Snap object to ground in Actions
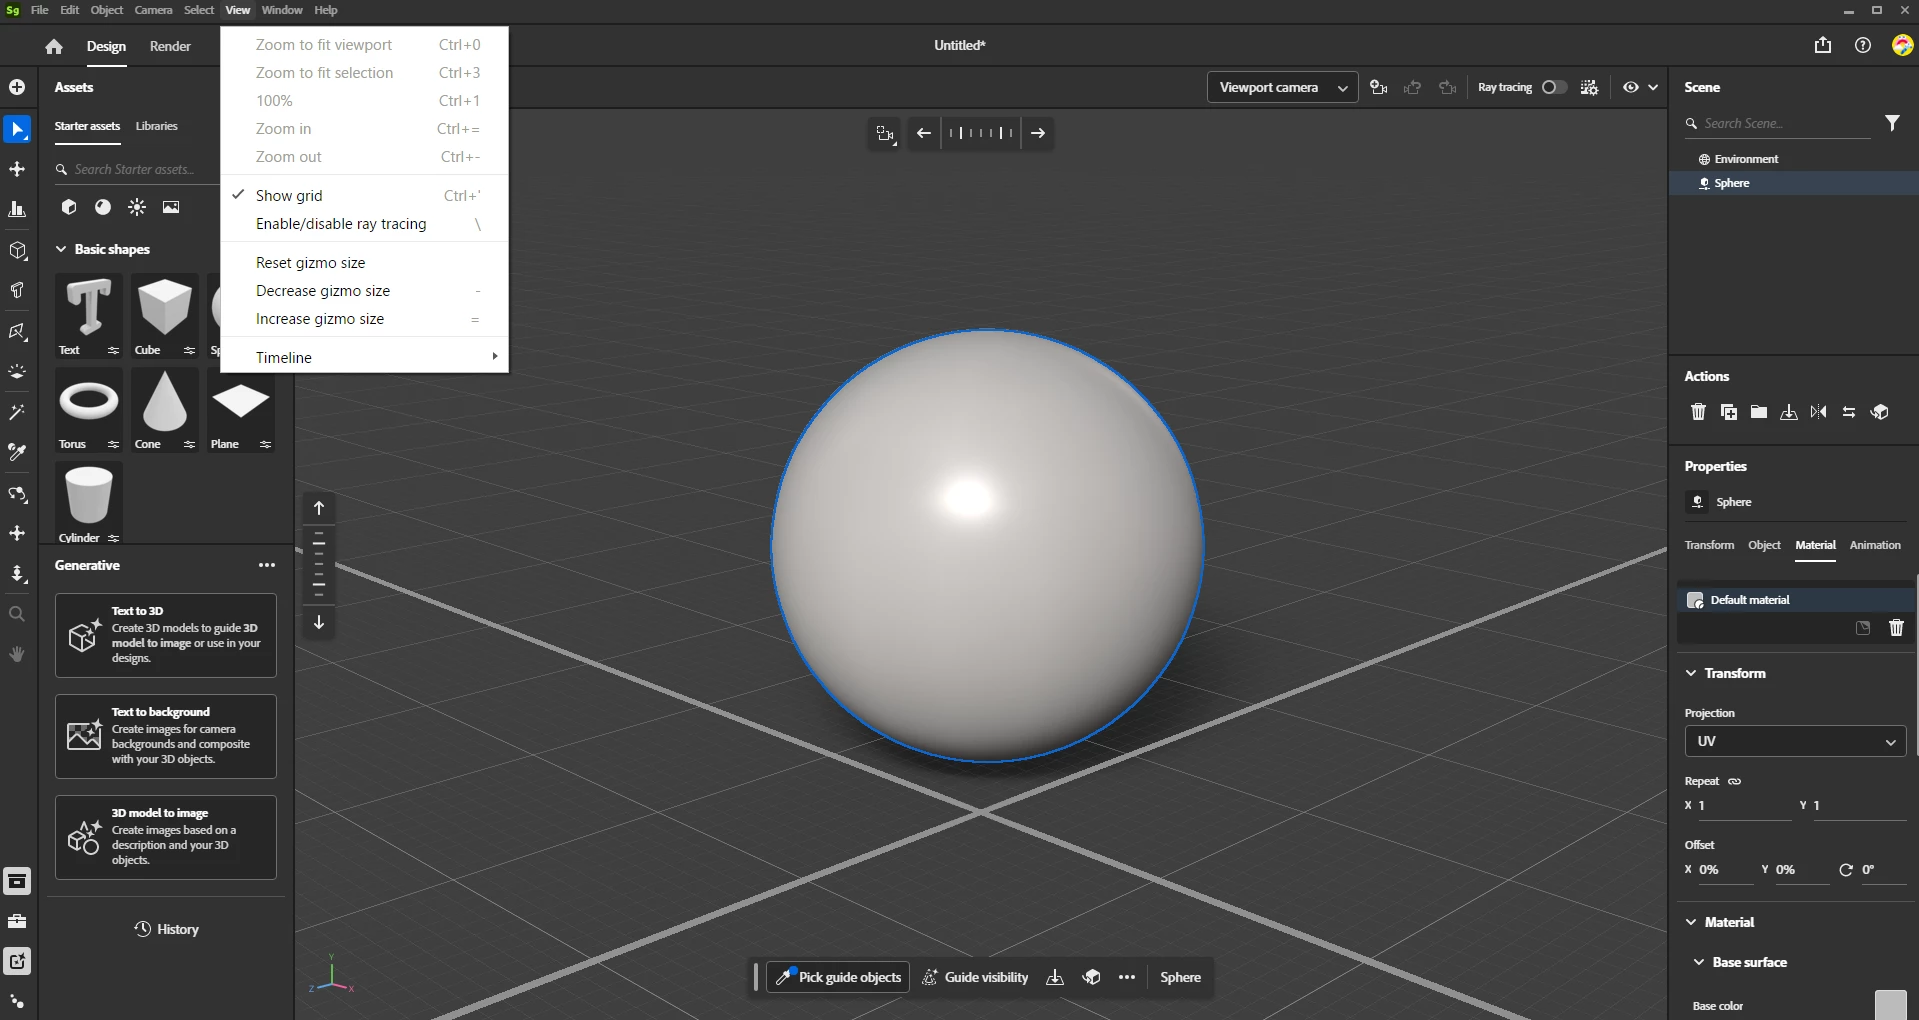1919x1020 pixels. (x=1789, y=412)
